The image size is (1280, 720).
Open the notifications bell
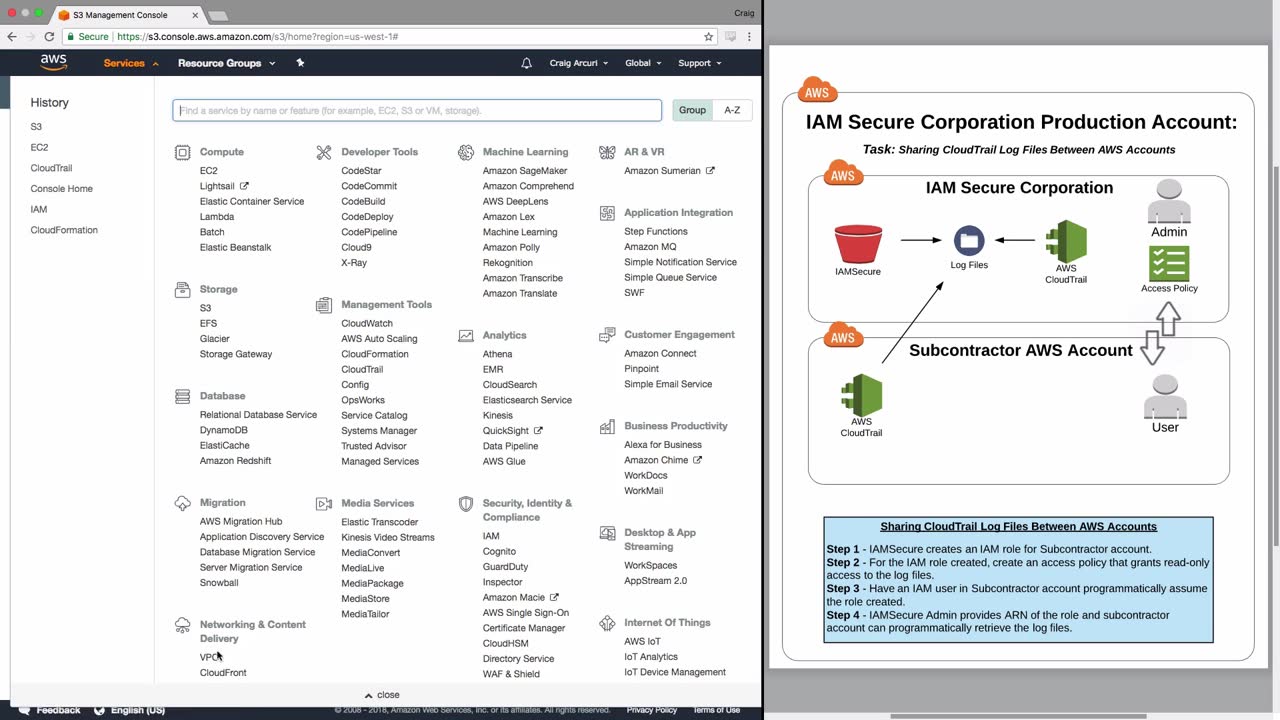[527, 63]
